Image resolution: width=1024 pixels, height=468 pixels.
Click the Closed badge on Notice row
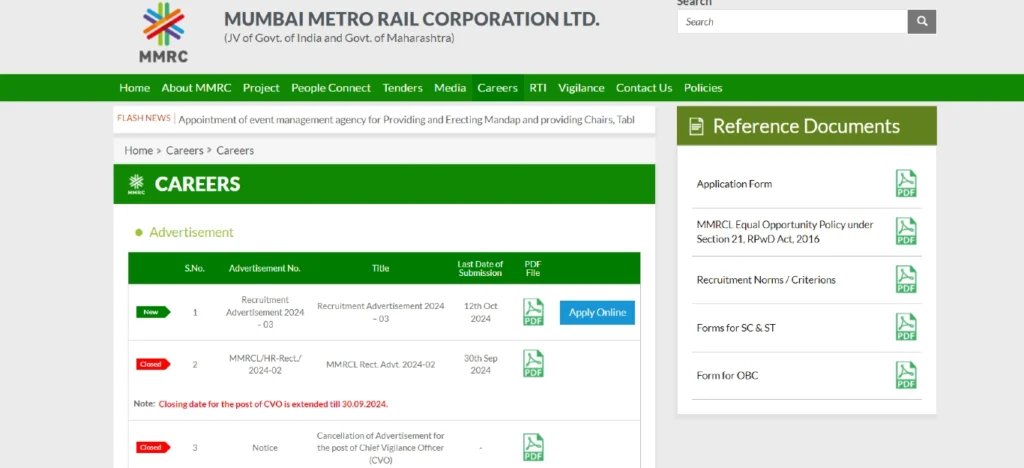pos(153,447)
